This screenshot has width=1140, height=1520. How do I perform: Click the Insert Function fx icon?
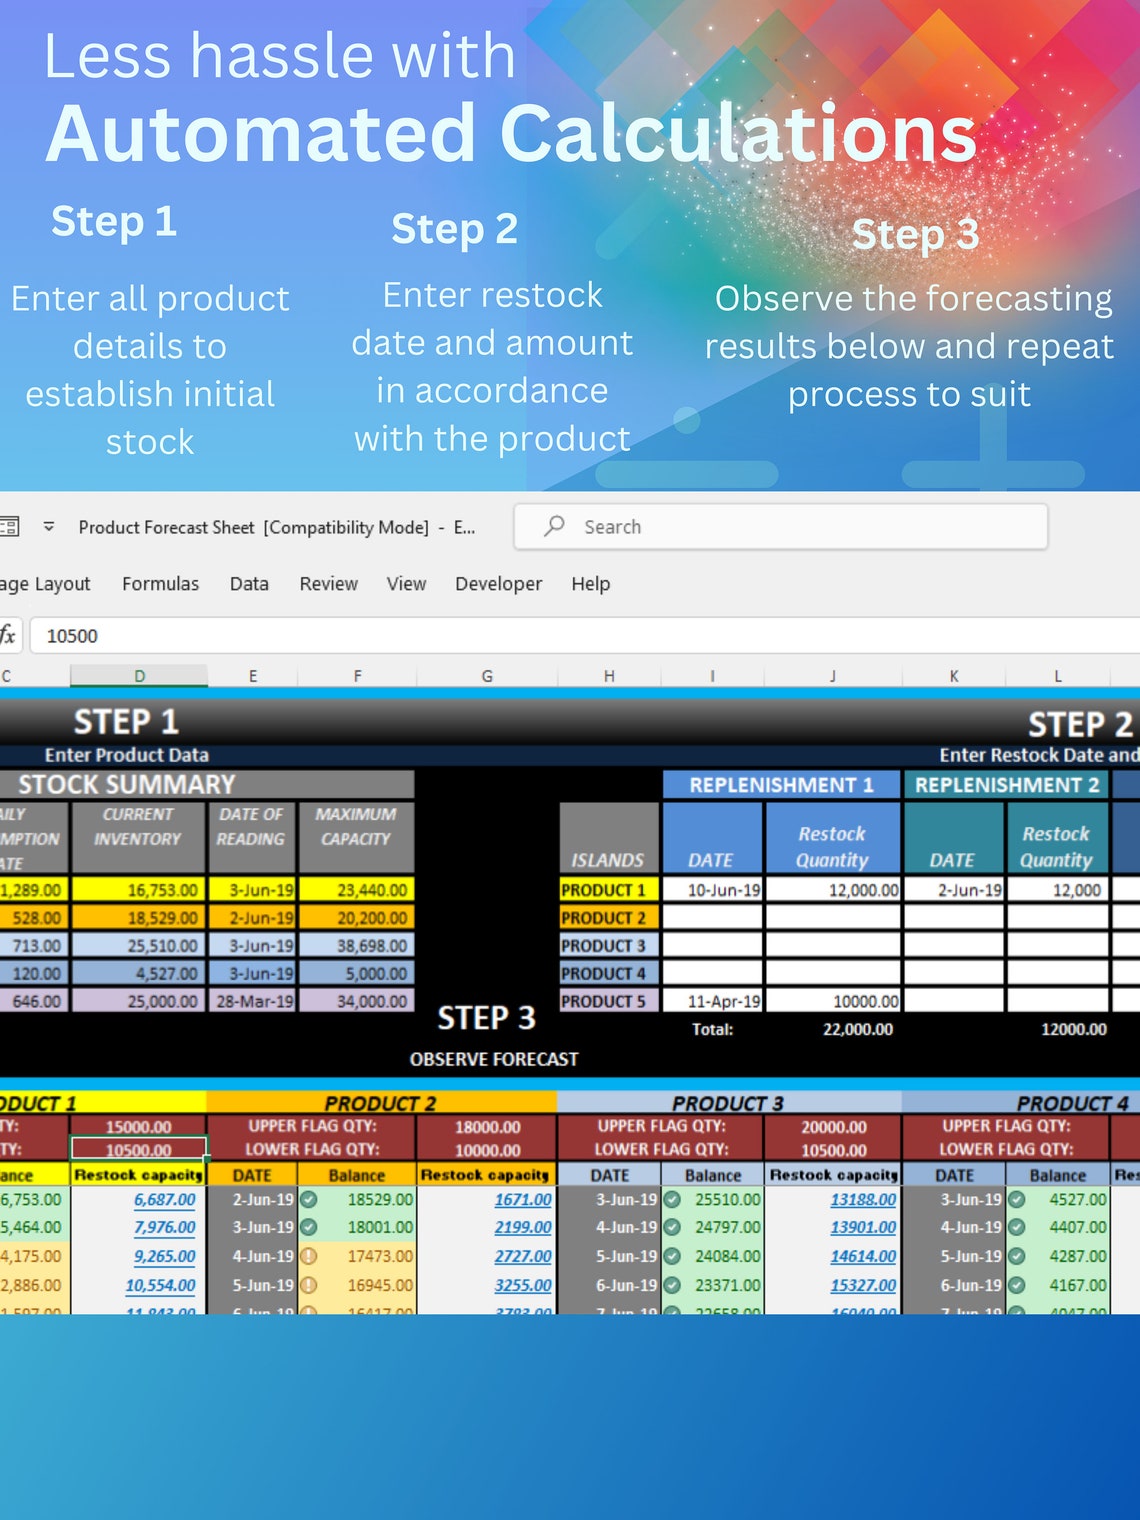[8, 636]
